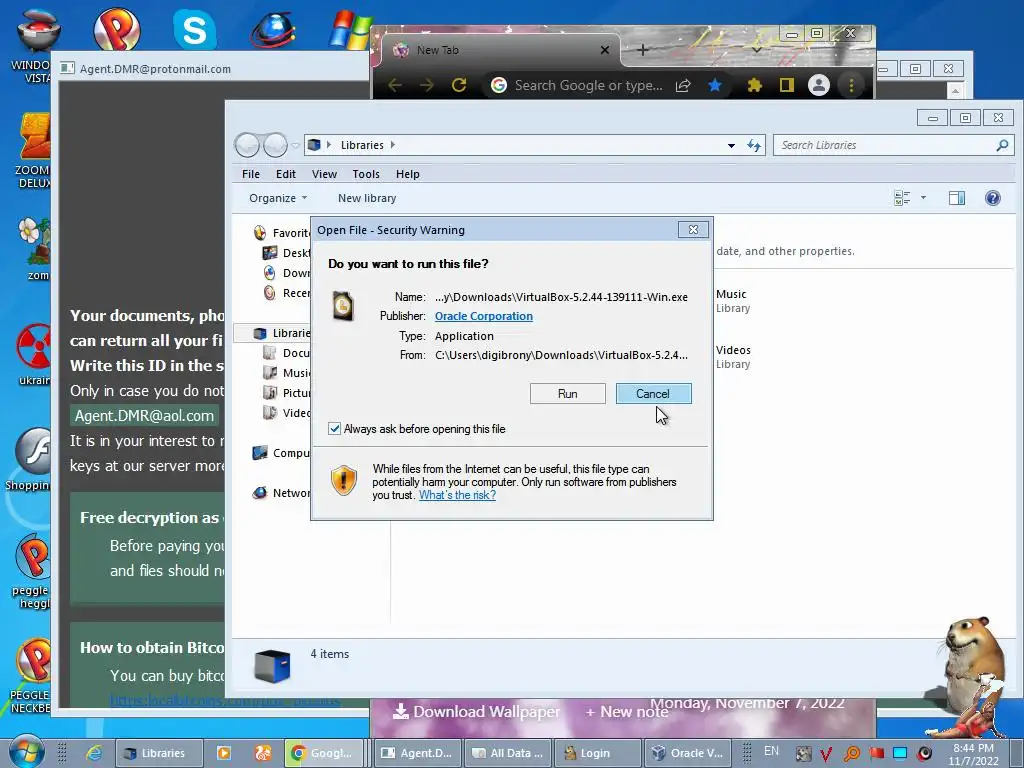This screenshot has height=768, width=1024.
Task: Click the refresh icon beside the address bar
Action: pyautogui.click(x=754, y=146)
